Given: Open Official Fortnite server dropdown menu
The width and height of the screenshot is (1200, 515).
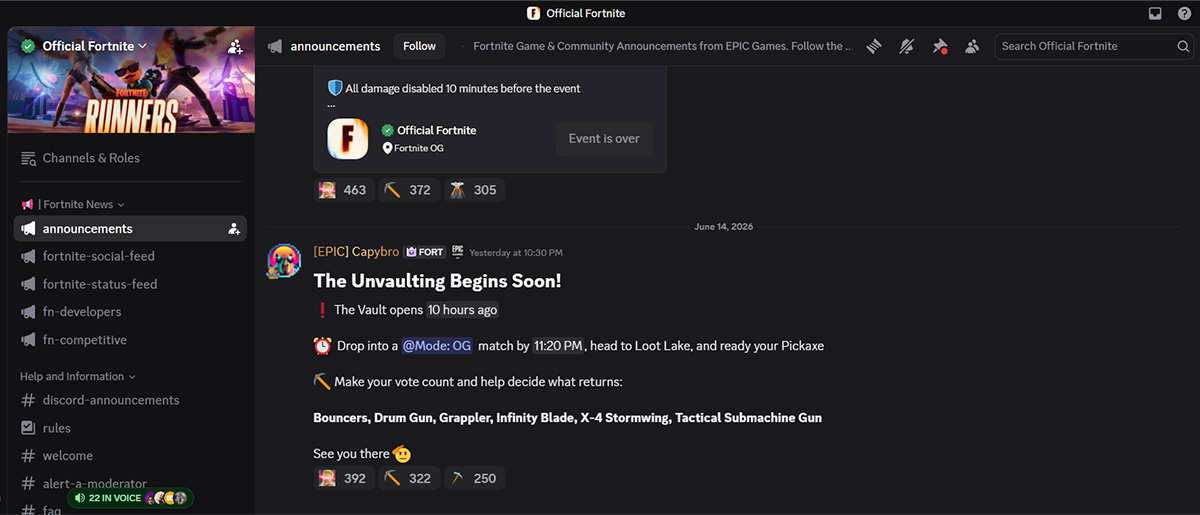Looking at the screenshot, I should (97, 46).
